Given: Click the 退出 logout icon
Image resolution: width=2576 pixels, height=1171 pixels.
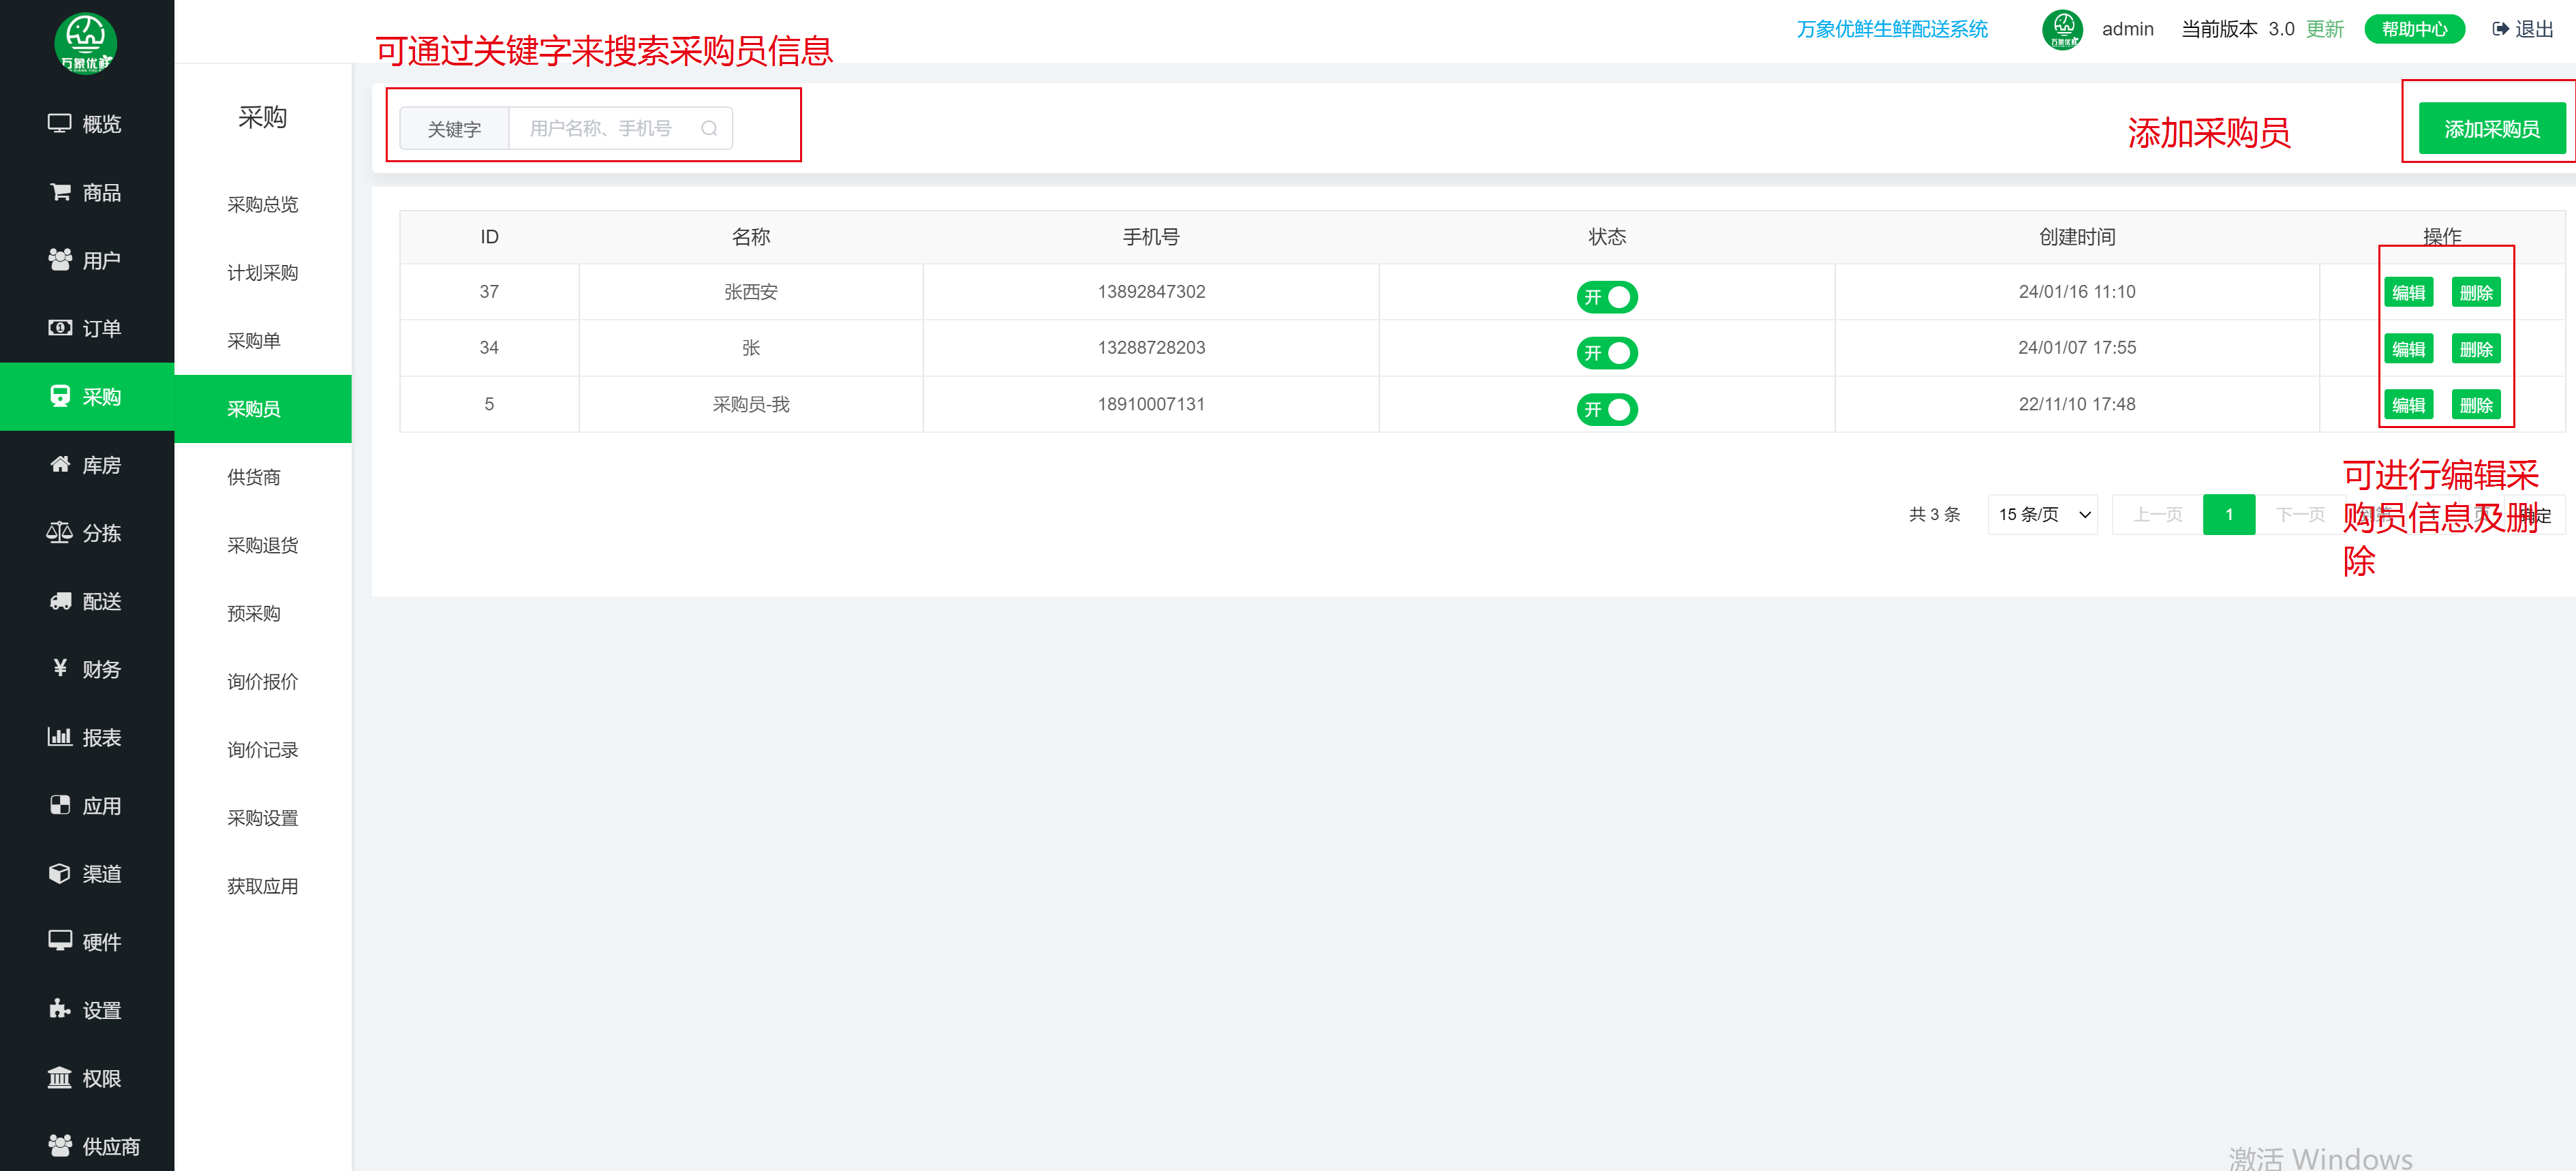Looking at the screenshot, I should 2500,29.
